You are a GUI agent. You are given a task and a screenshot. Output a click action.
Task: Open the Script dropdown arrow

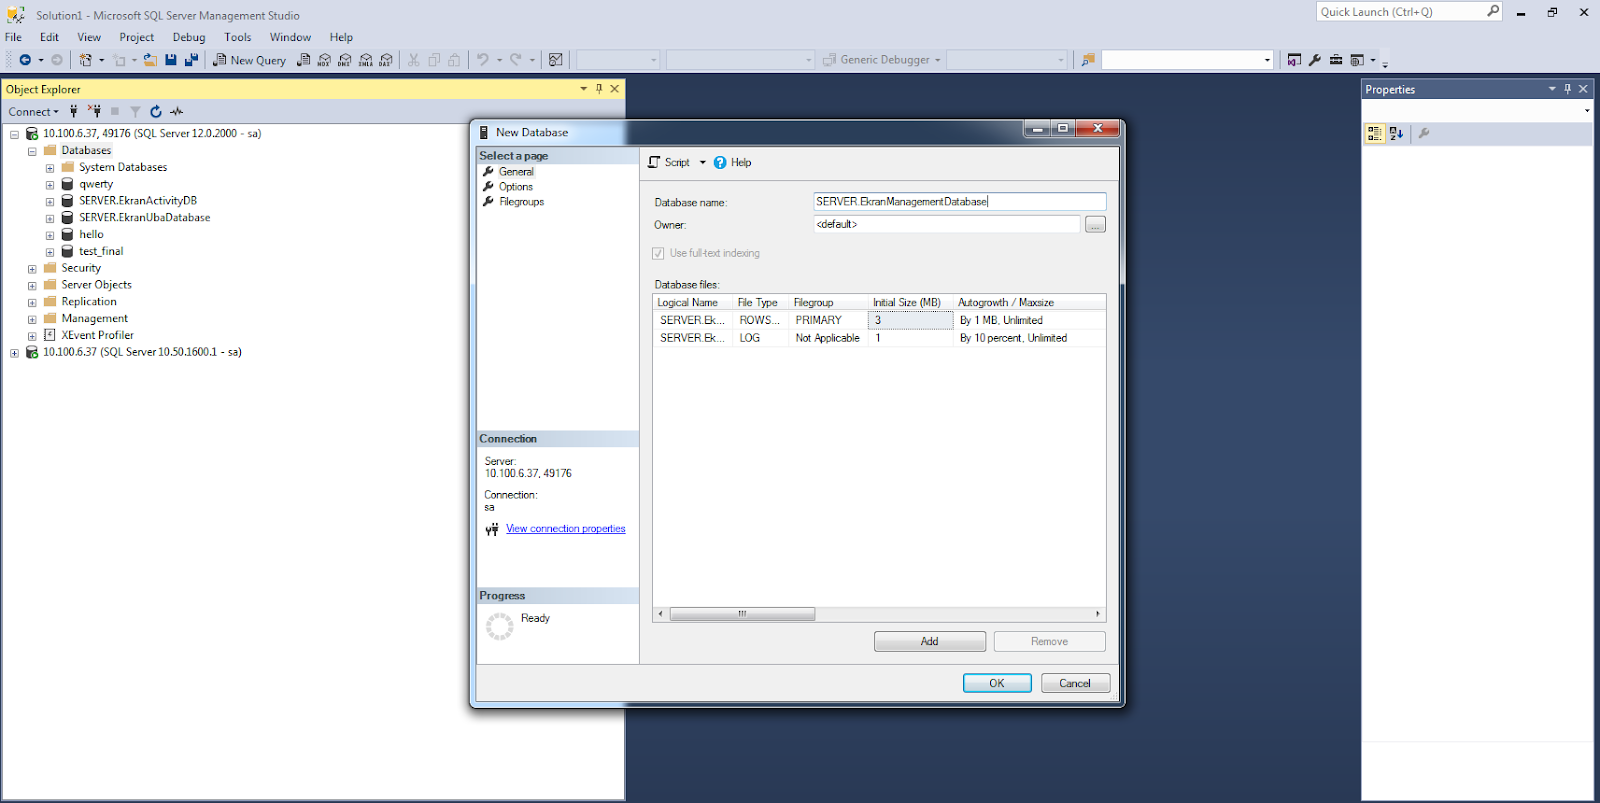(702, 162)
